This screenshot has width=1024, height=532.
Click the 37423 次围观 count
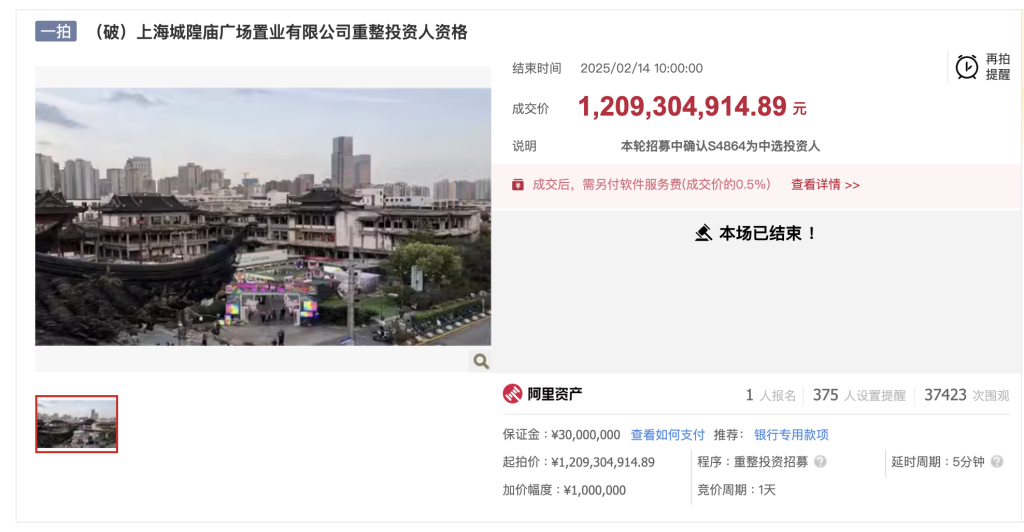[x=967, y=395]
